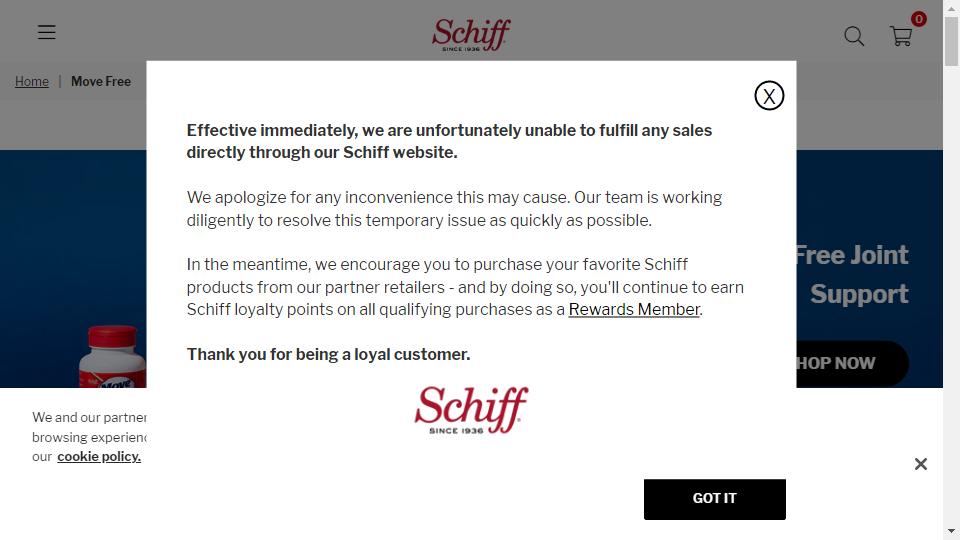This screenshot has width=960, height=540.
Task: Click the scrollbar down arrow
Action: tap(951, 531)
